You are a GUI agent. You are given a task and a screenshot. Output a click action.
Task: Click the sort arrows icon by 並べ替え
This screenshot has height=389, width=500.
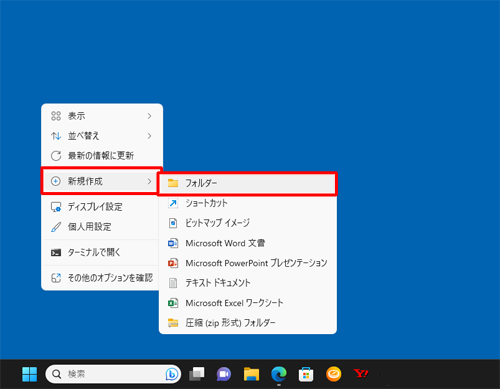point(56,136)
